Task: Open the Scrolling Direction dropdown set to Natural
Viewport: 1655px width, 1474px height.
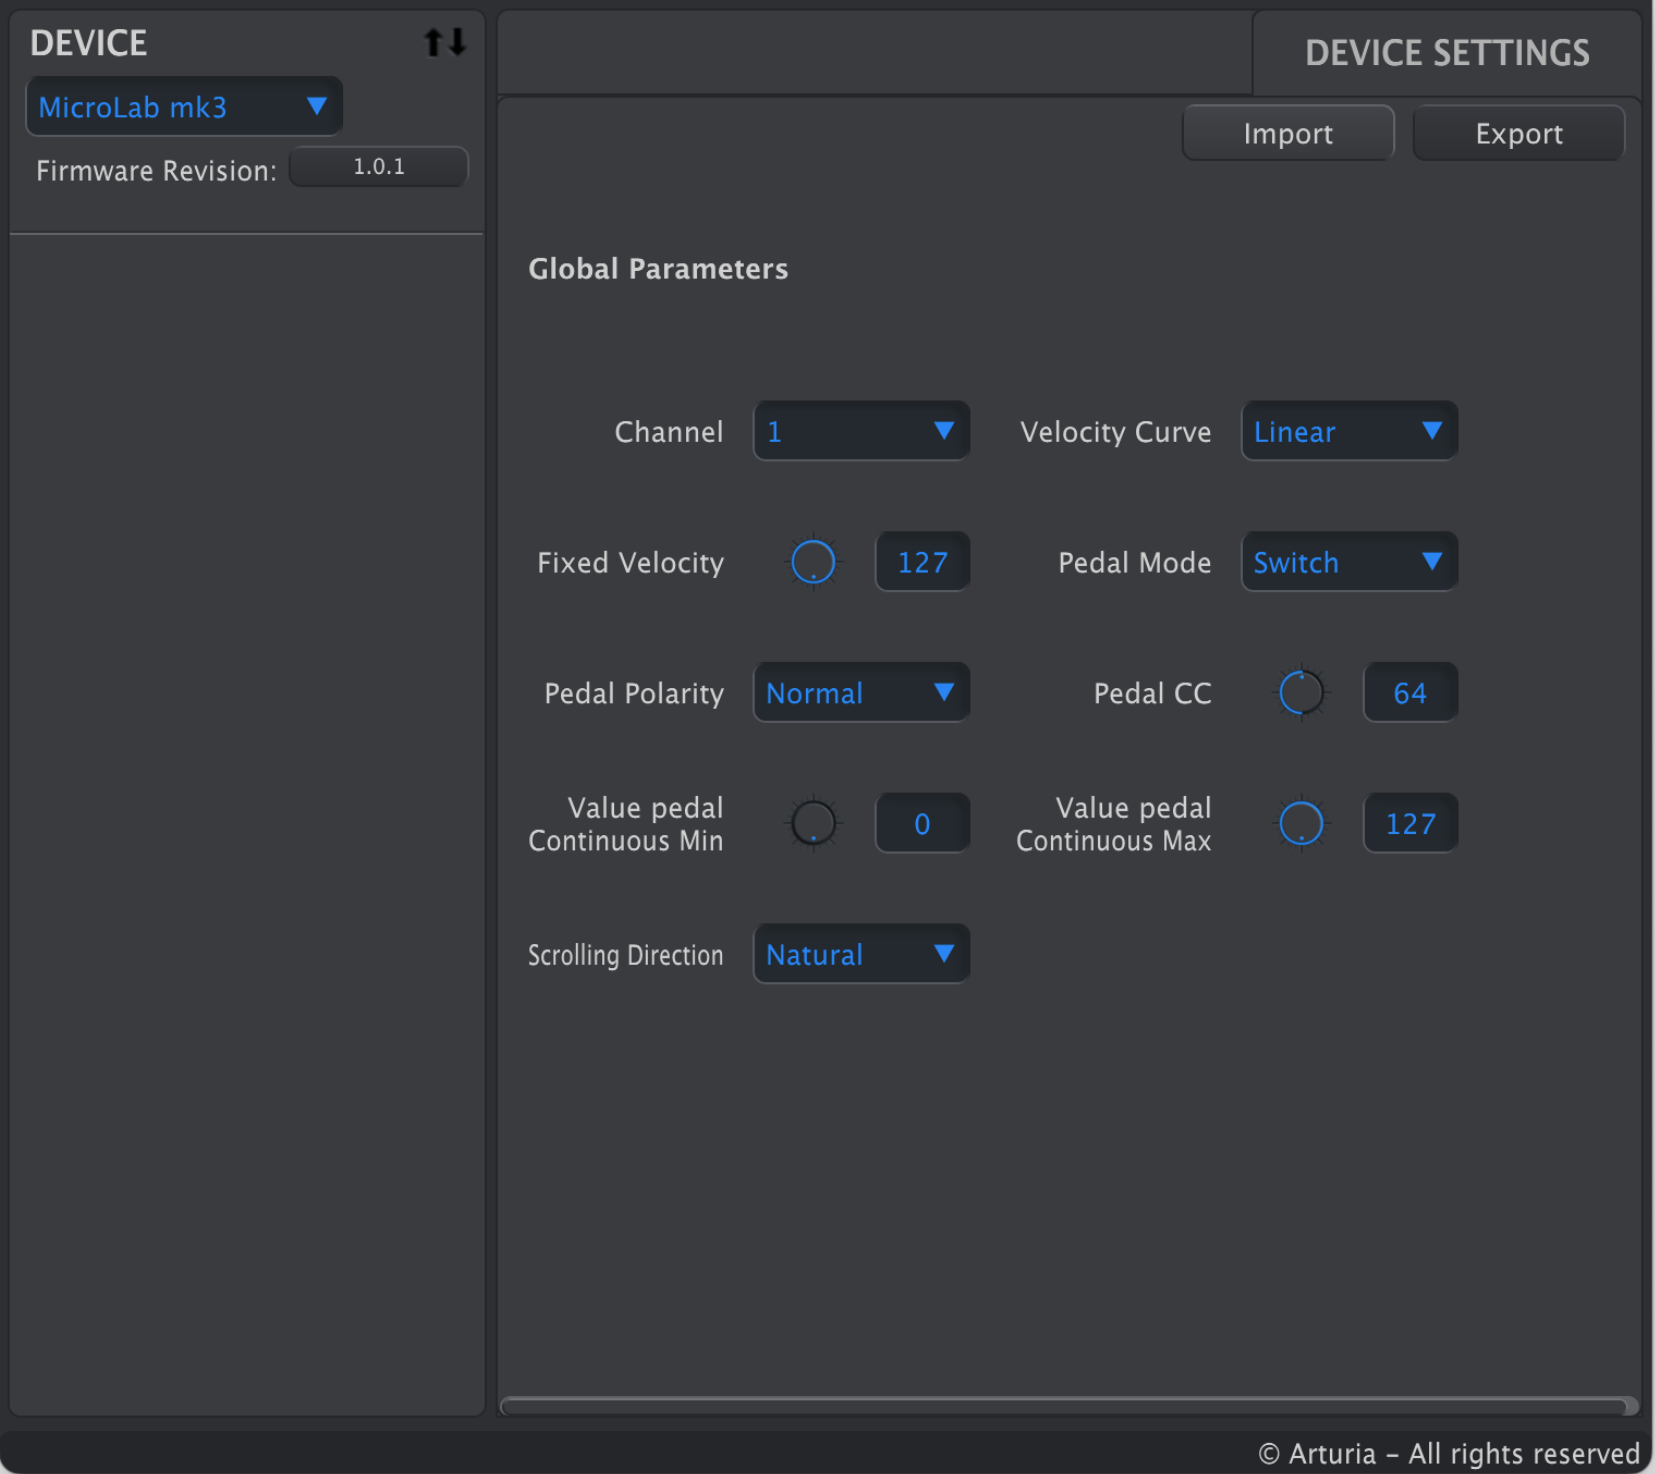Action: click(x=861, y=954)
